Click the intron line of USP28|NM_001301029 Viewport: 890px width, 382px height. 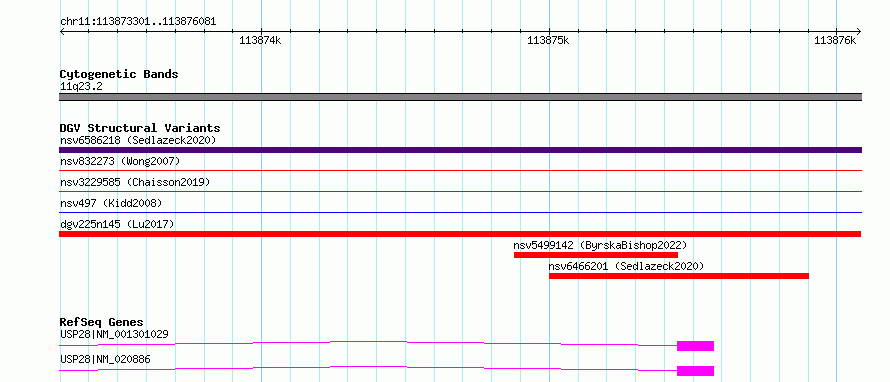click(x=368, y=343)
